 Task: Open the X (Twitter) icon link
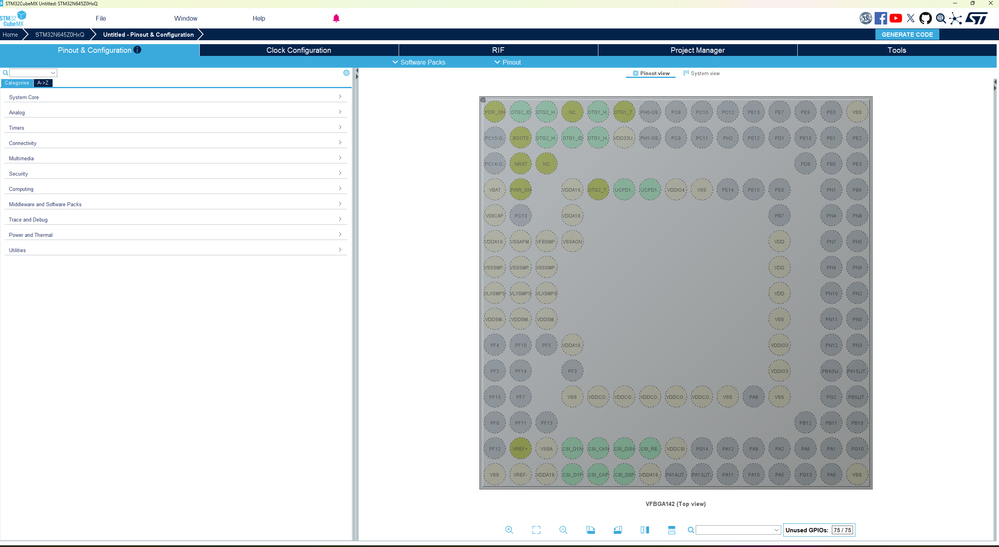pos(910,18)
